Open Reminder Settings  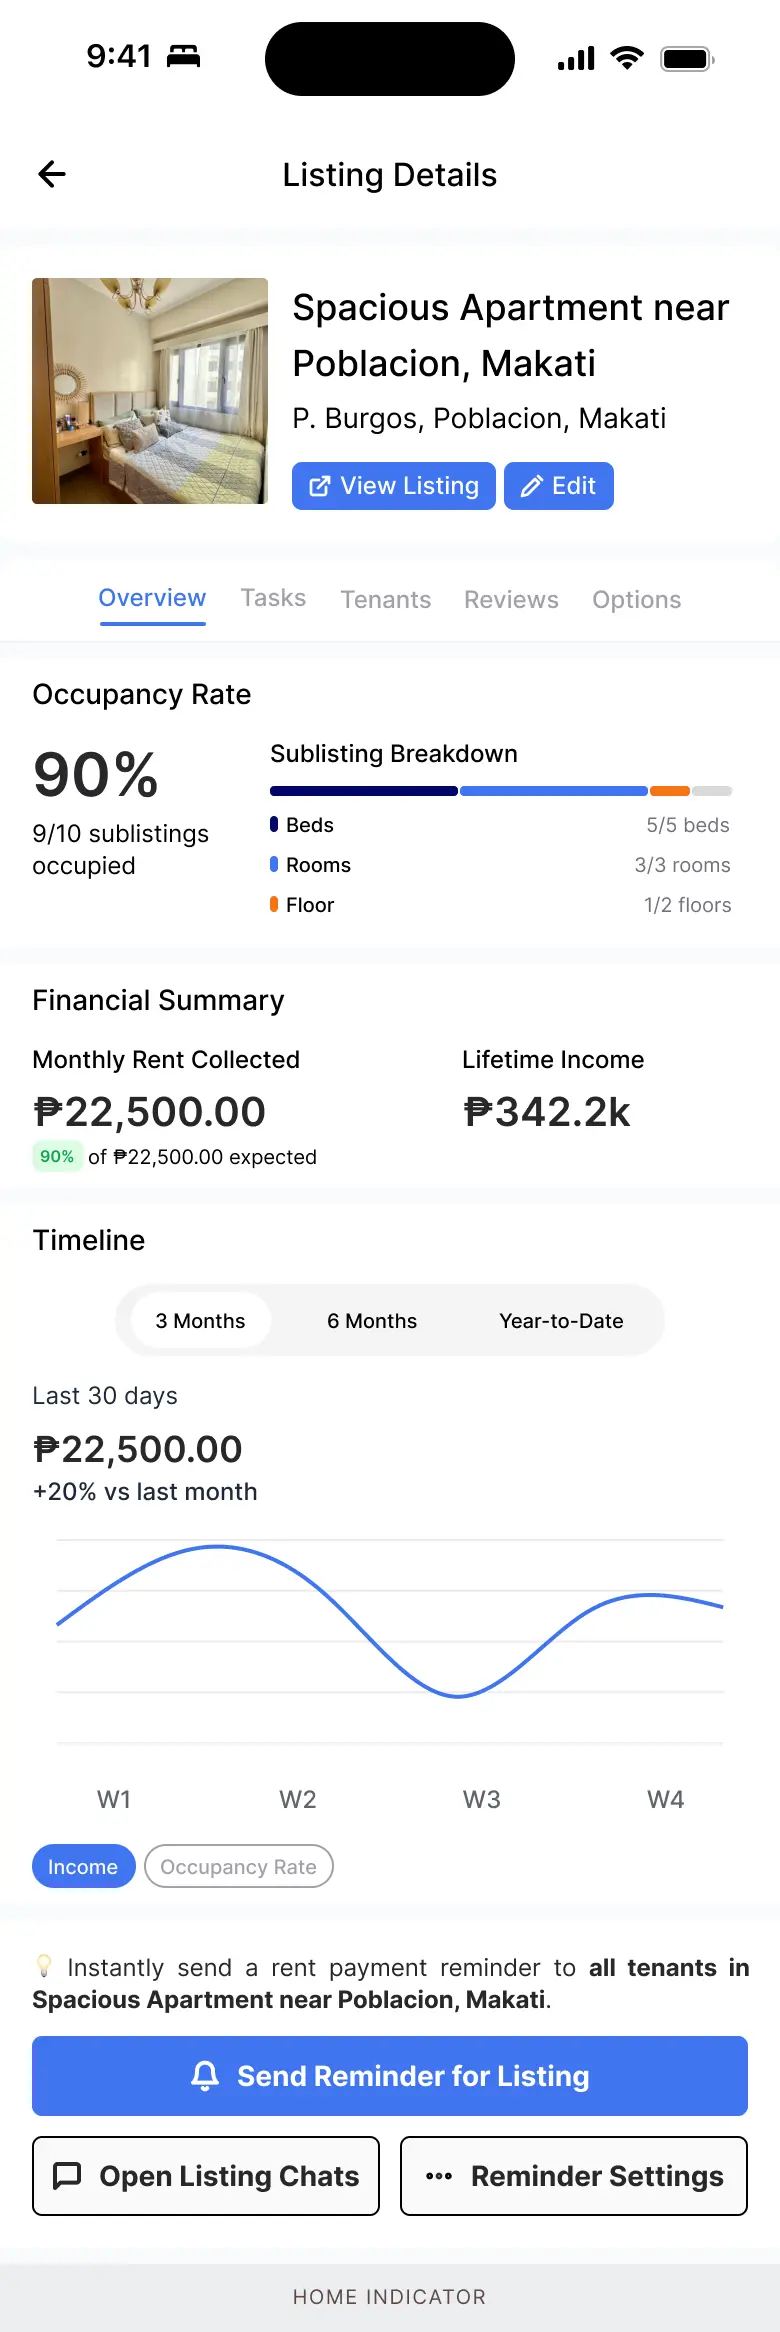click(574, 2176)
